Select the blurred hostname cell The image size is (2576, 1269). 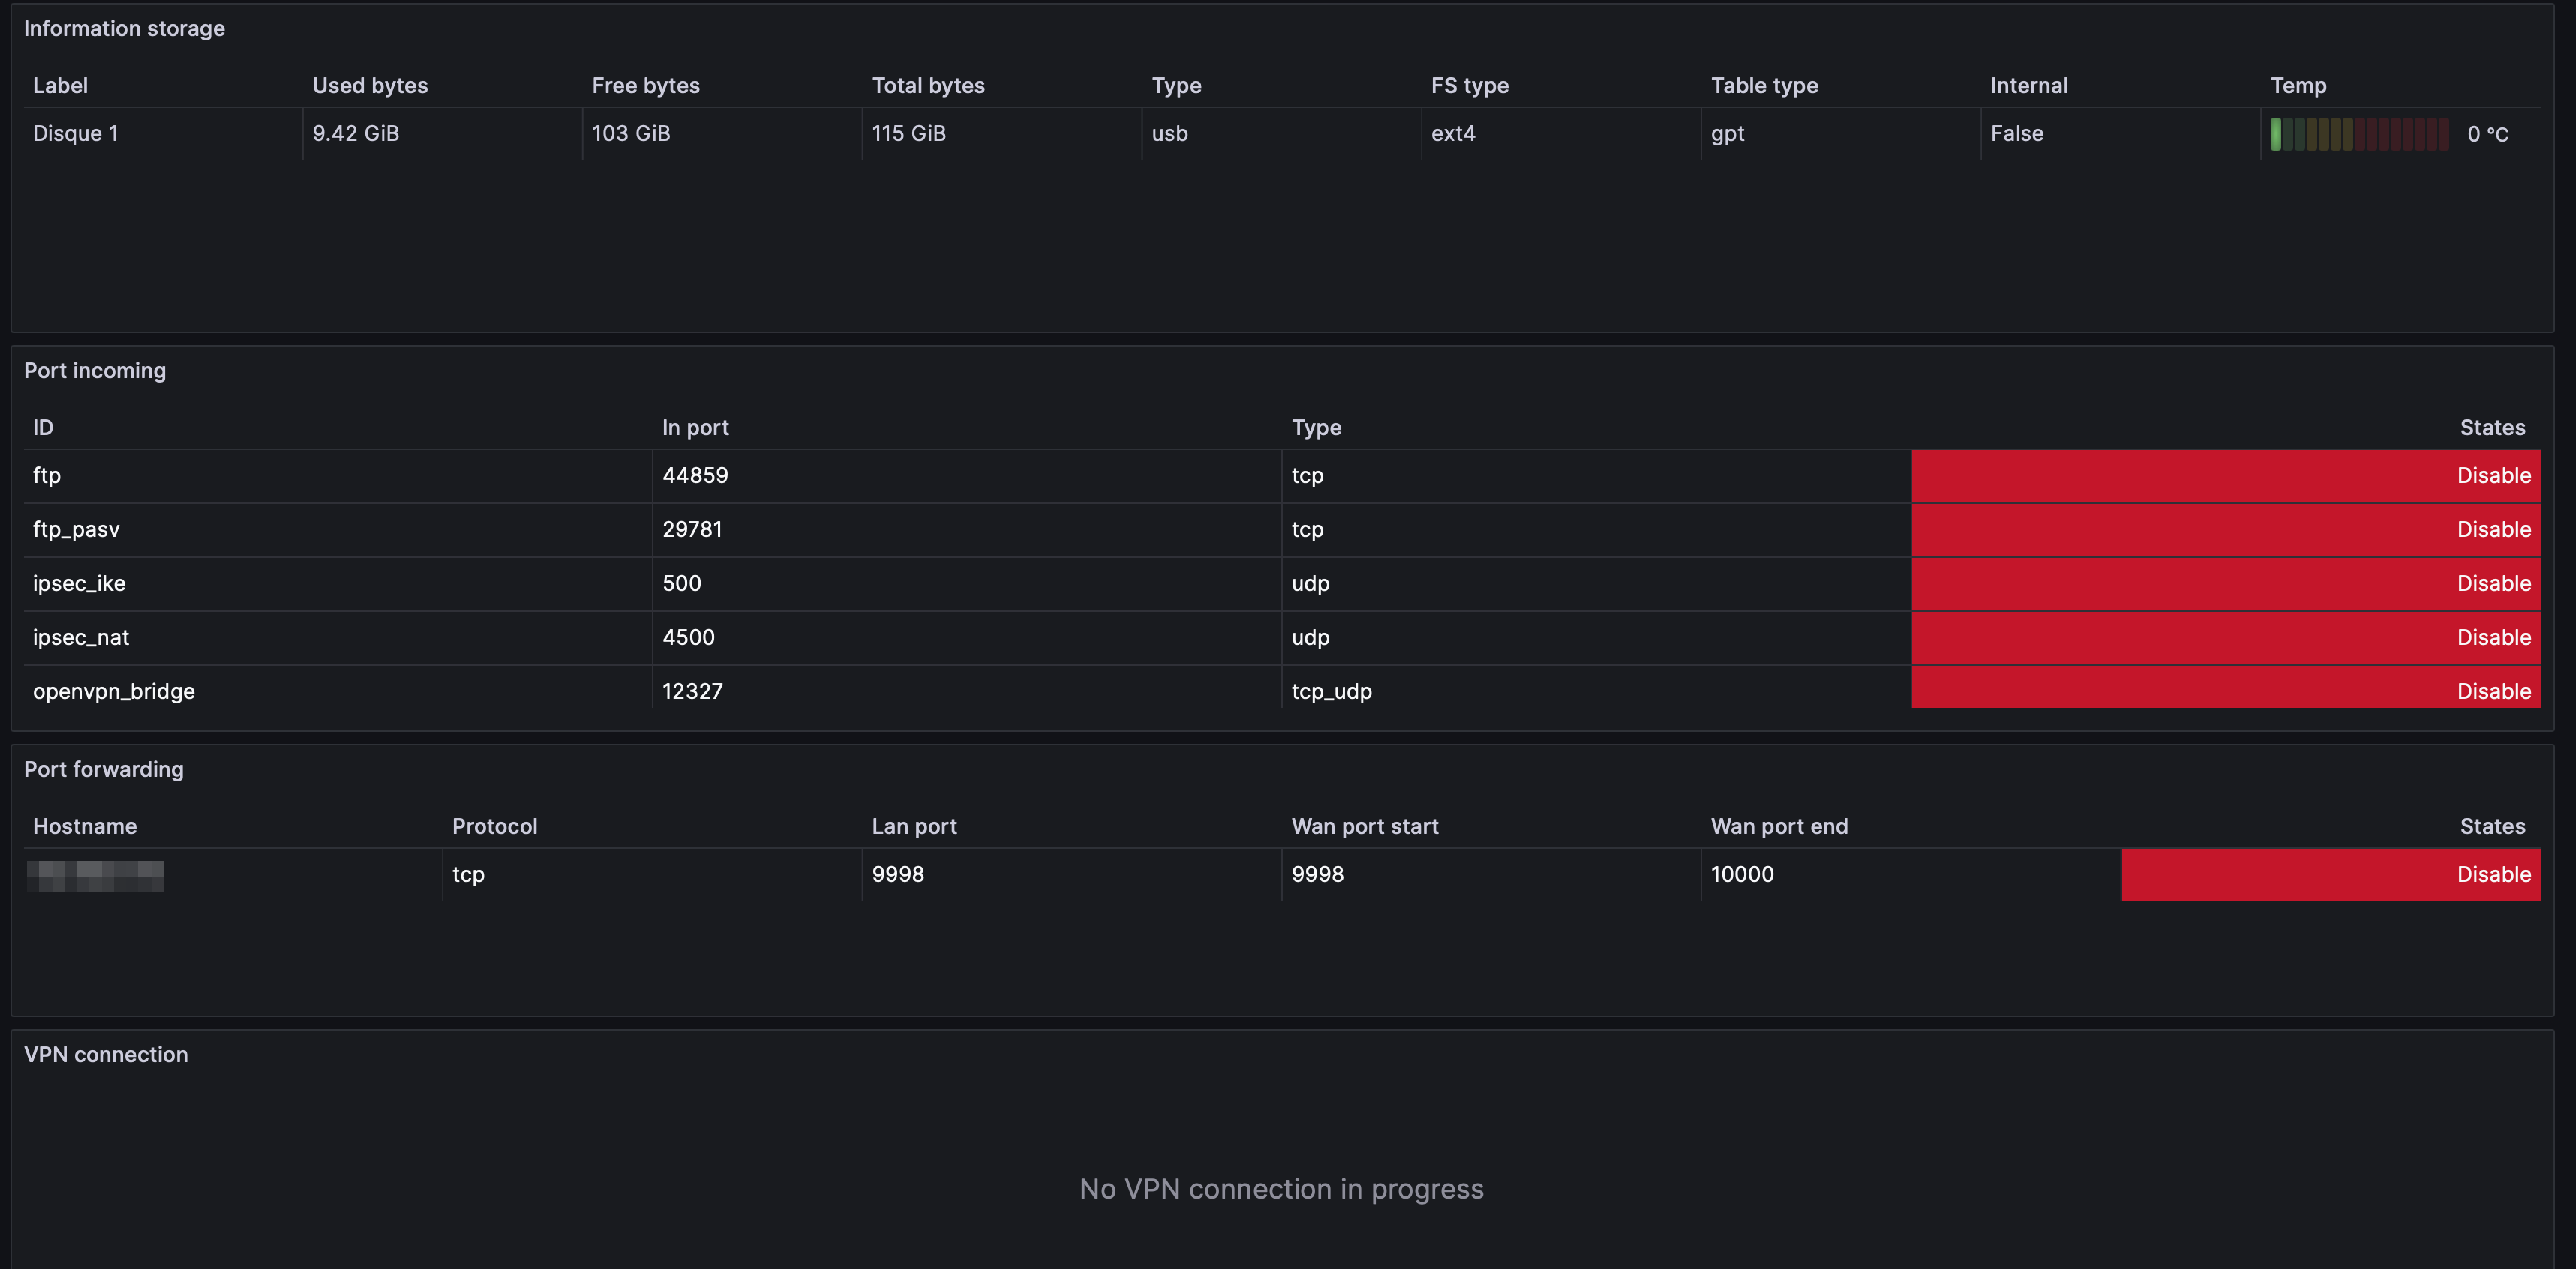point(96,875)
